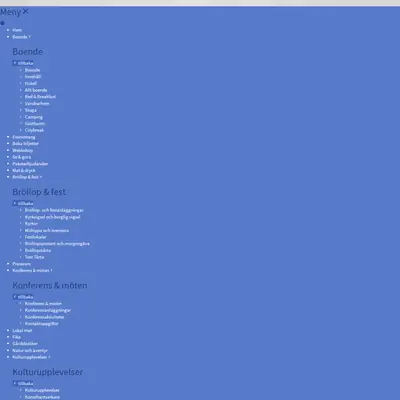
Task: Expand the Bröllop & fest menu entry
Action: pyautogui.click(x=27, y=177)
